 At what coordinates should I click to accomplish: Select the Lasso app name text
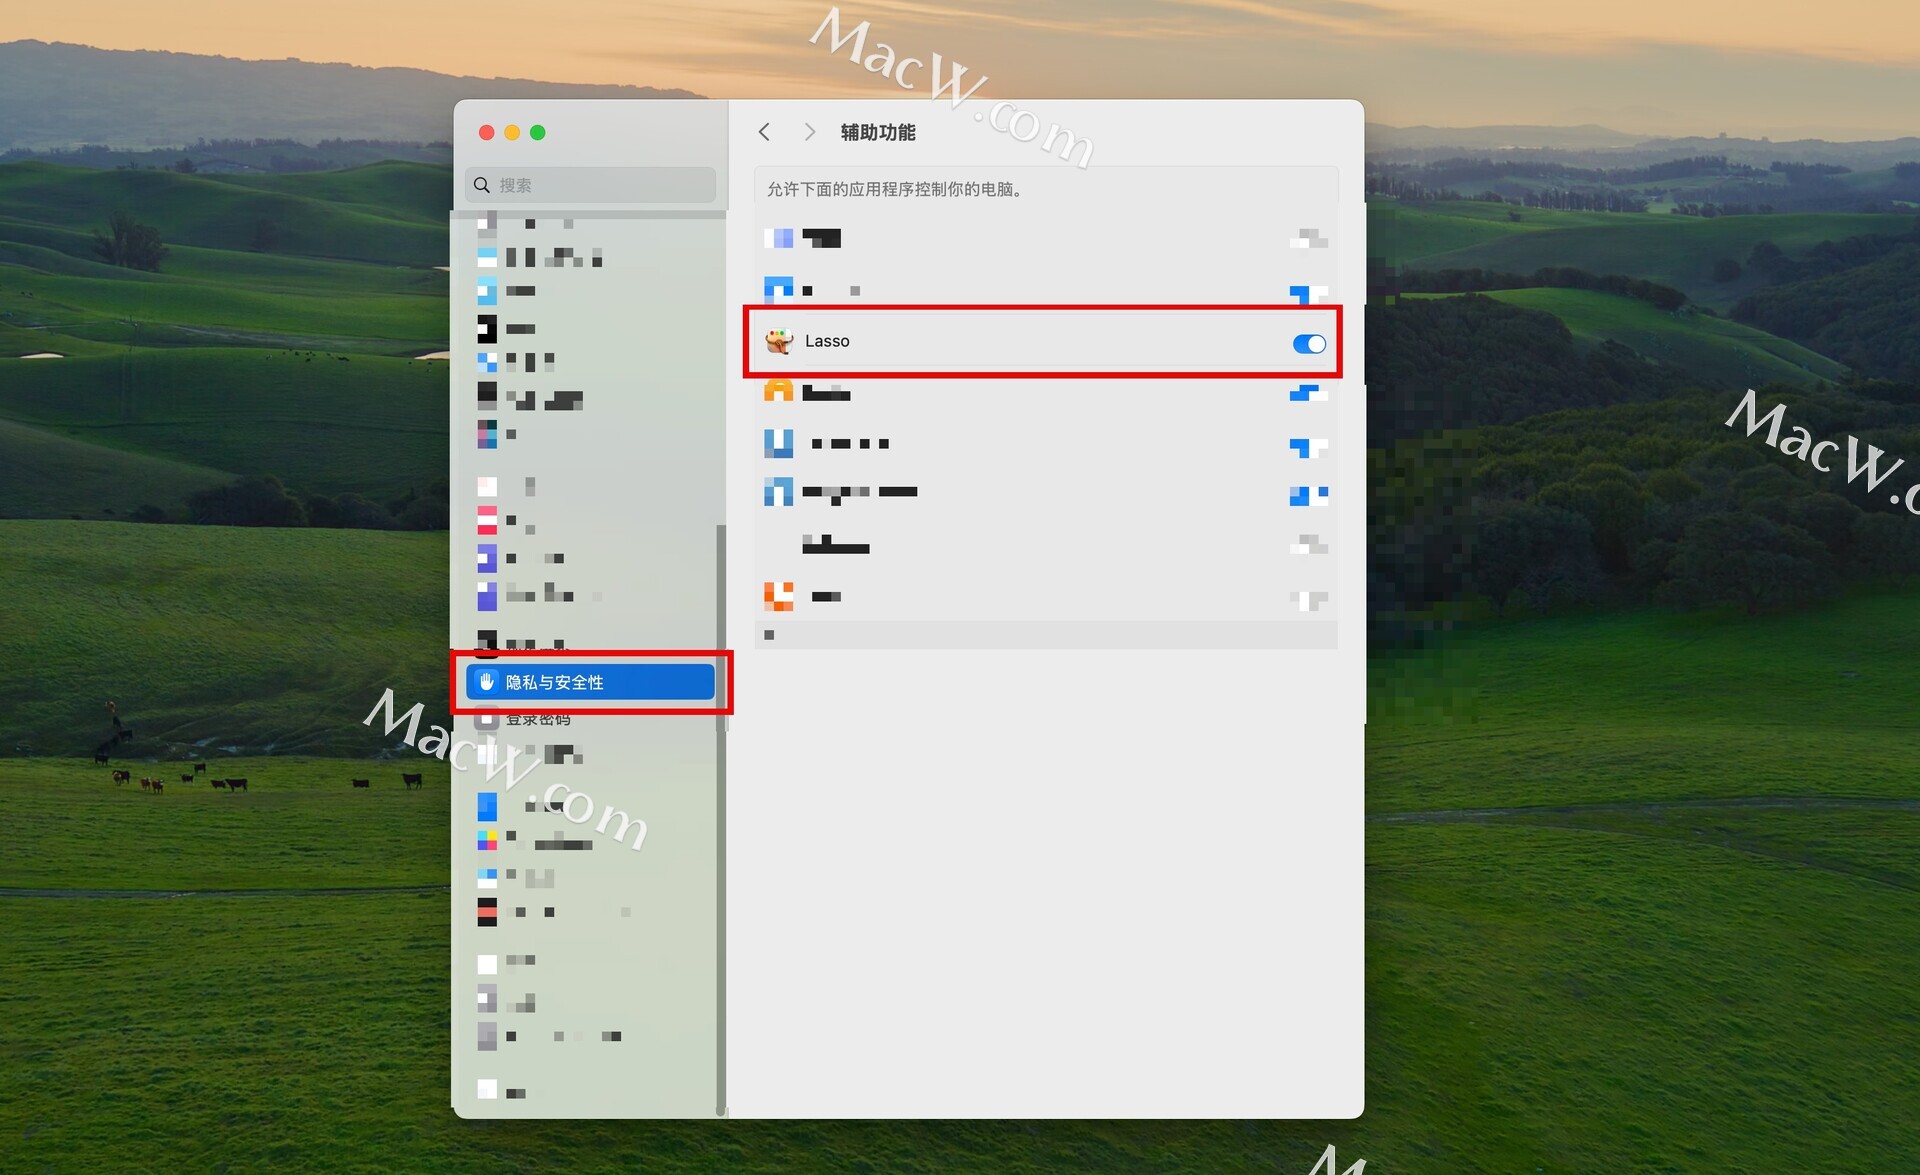coord(827,341)
